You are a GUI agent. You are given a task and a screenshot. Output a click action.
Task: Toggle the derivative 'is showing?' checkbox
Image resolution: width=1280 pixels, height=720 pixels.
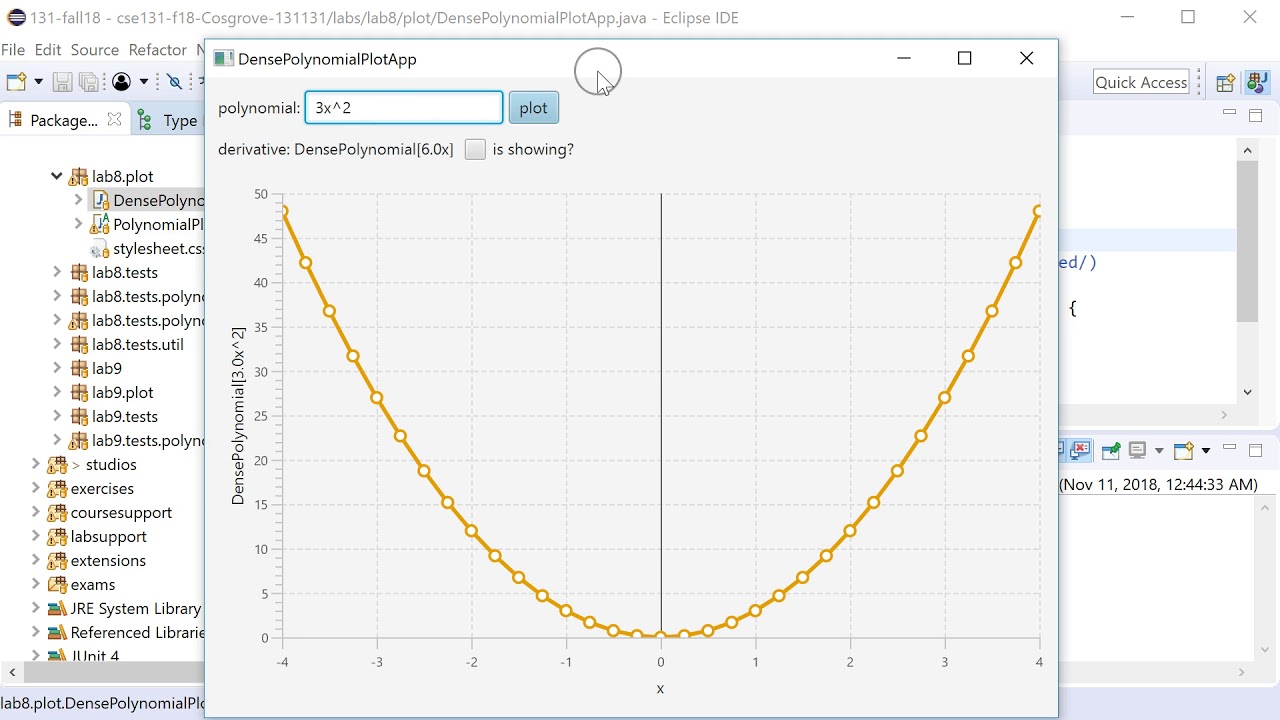475,149
